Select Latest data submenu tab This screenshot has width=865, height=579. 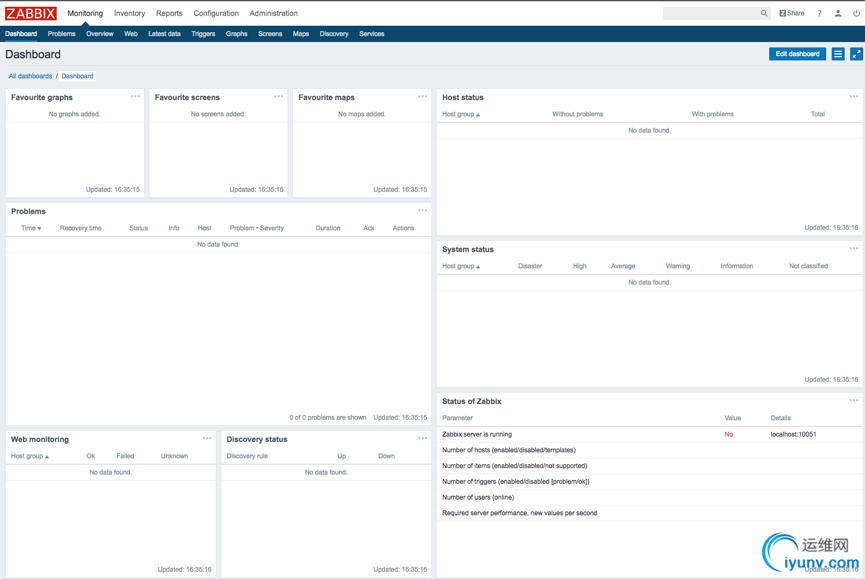pos(164,34)
